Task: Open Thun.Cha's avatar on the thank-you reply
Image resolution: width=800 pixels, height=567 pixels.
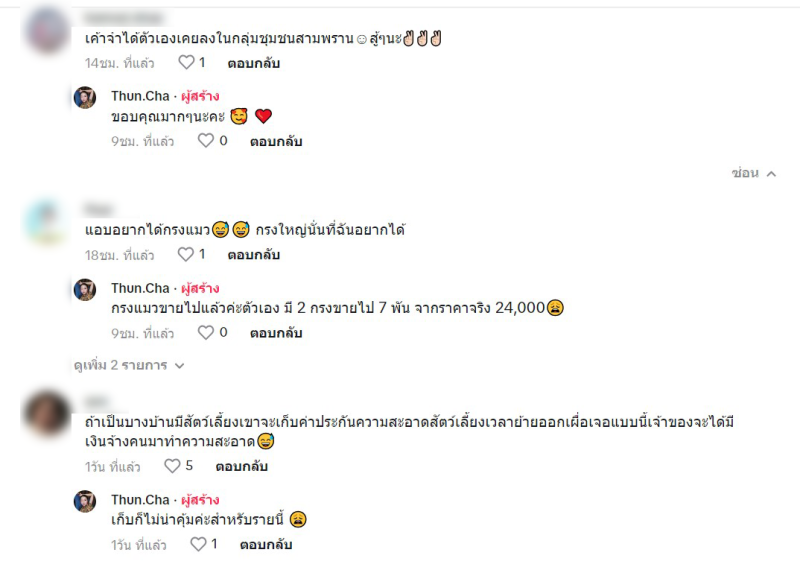Action: coord(85,97)
